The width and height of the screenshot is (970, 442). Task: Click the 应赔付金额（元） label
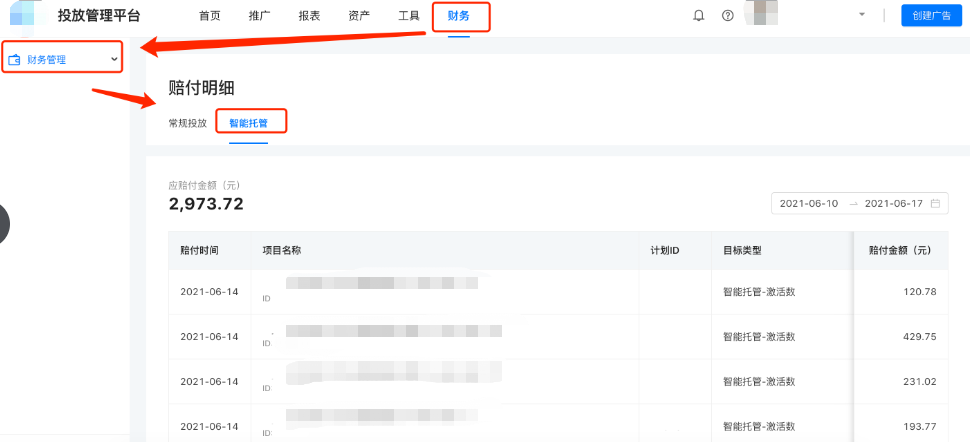(x=204, y=184)
